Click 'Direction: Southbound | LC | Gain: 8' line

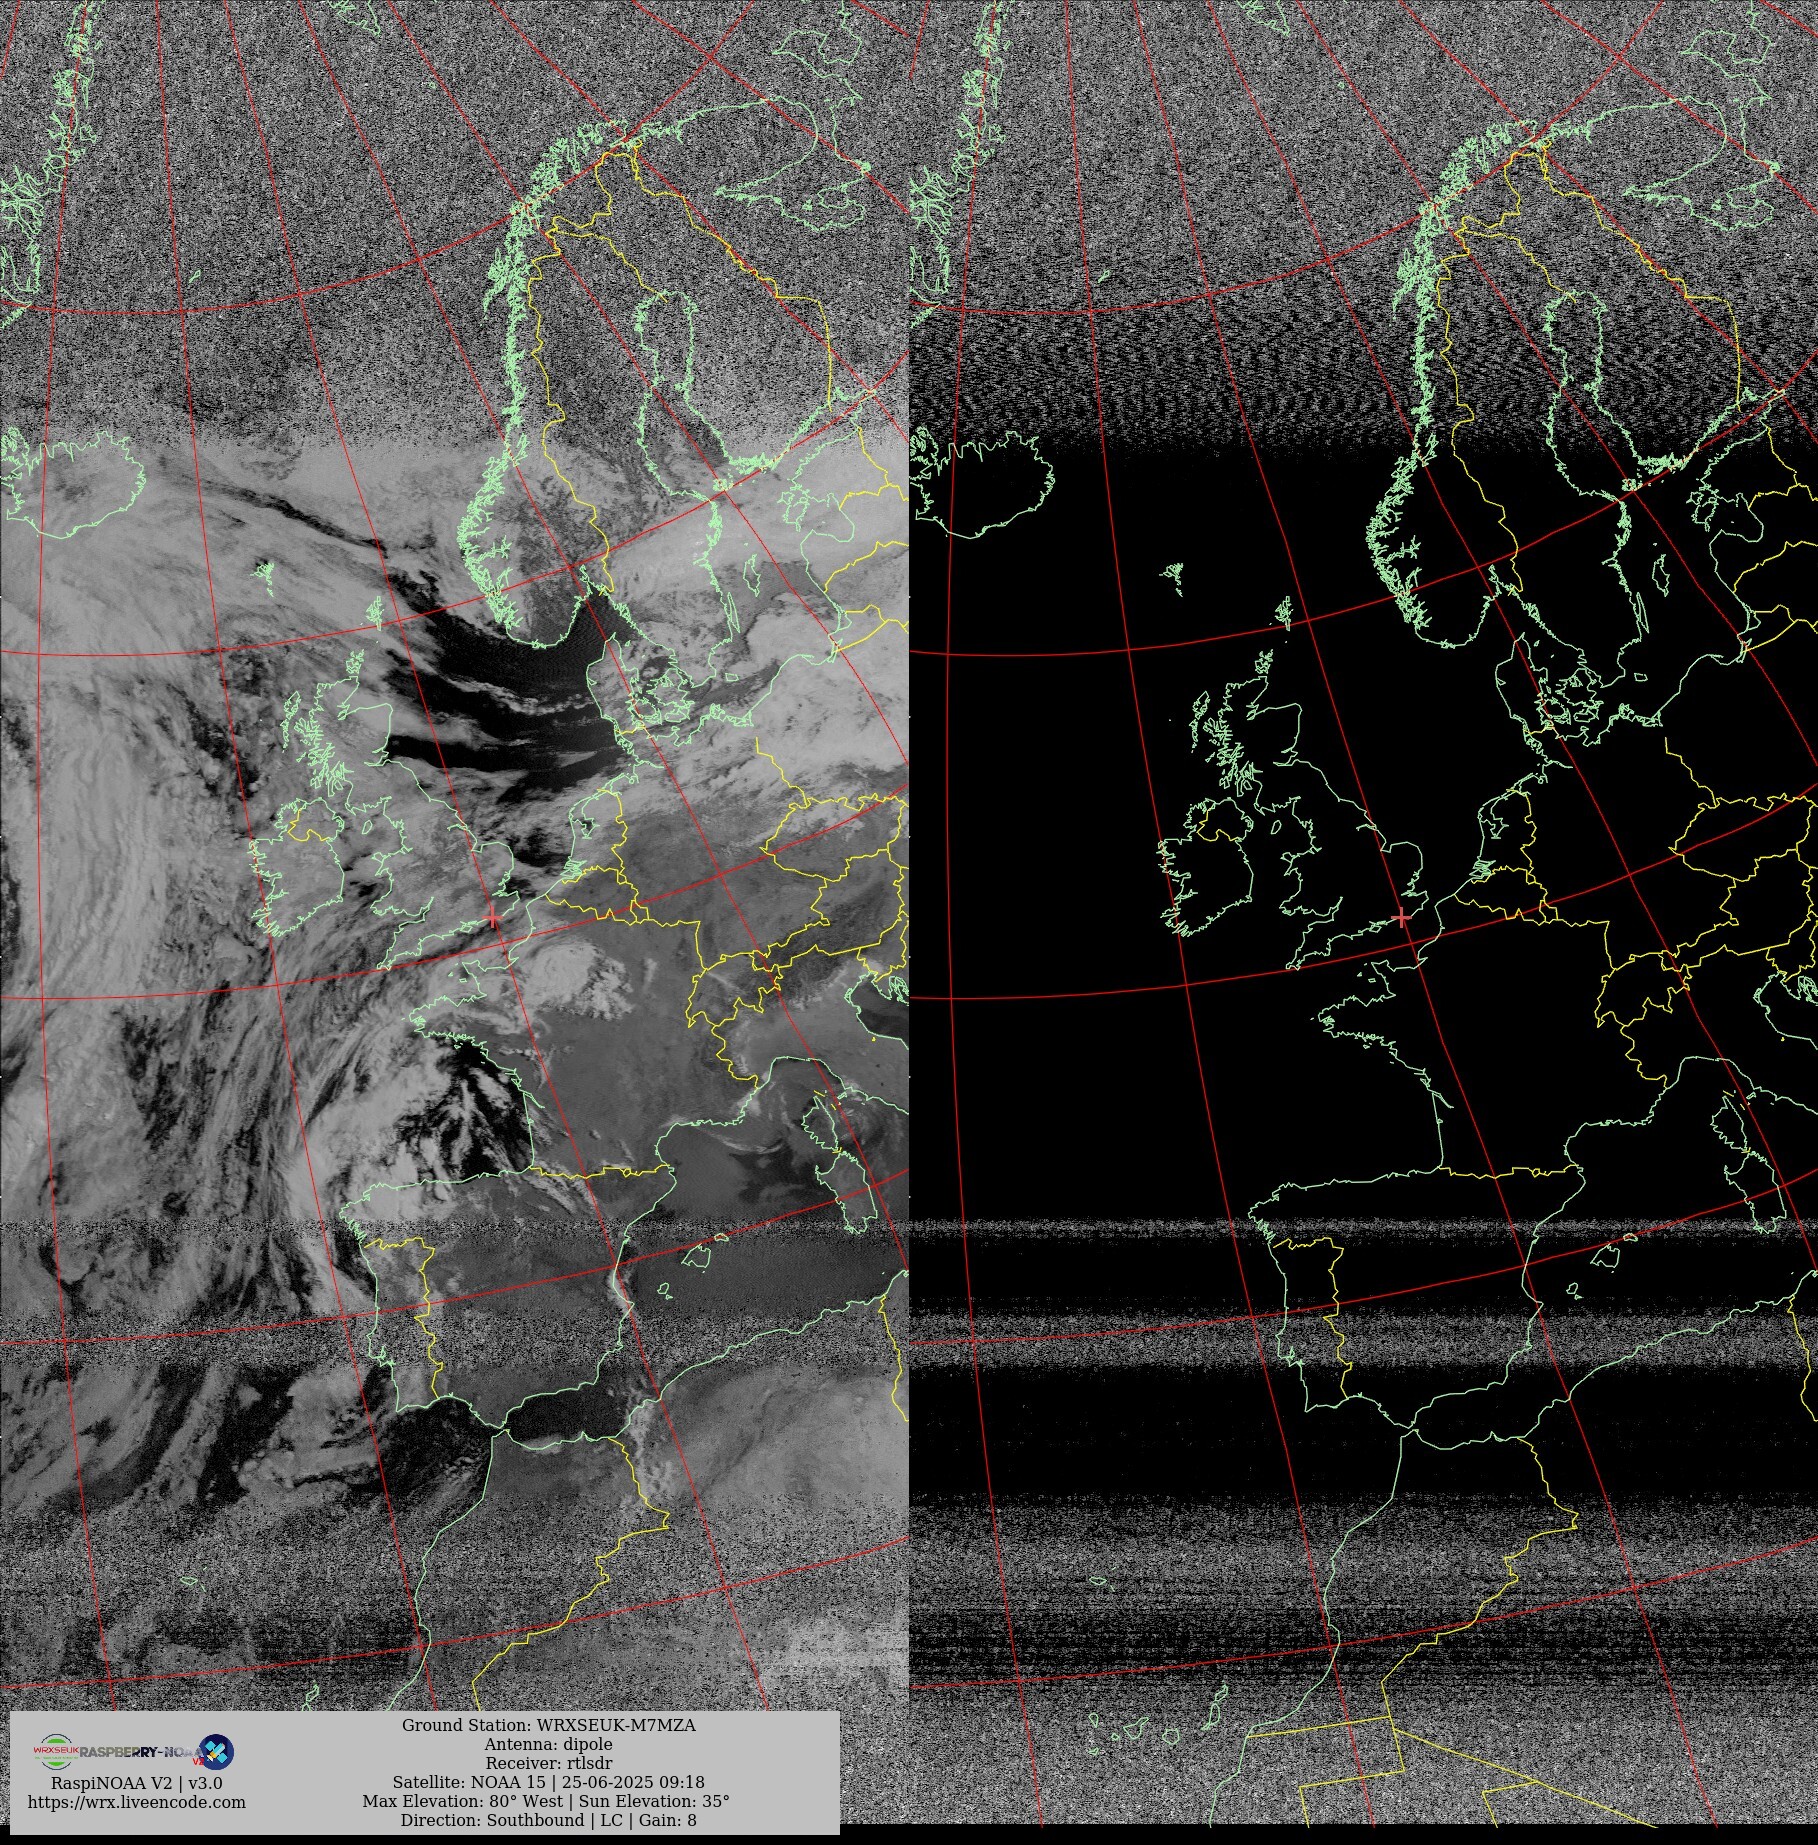[x=549, y=1820]
